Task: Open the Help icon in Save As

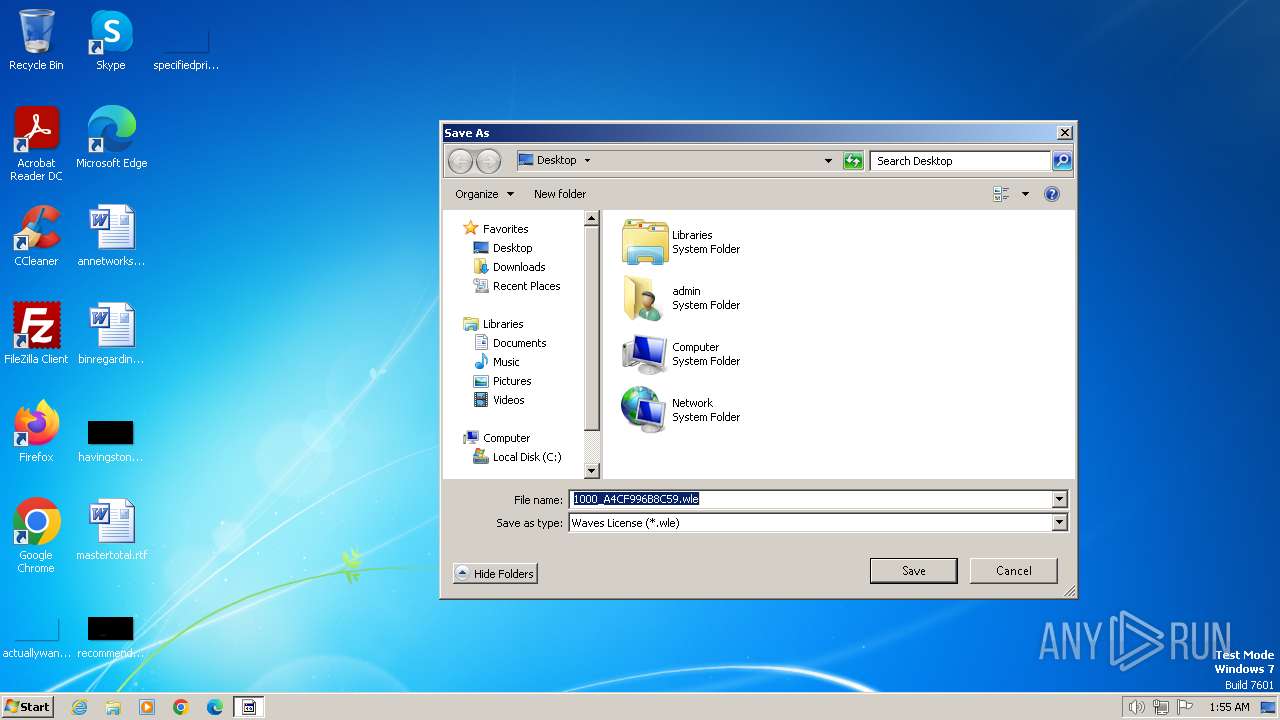Action: coord(1052,194)
